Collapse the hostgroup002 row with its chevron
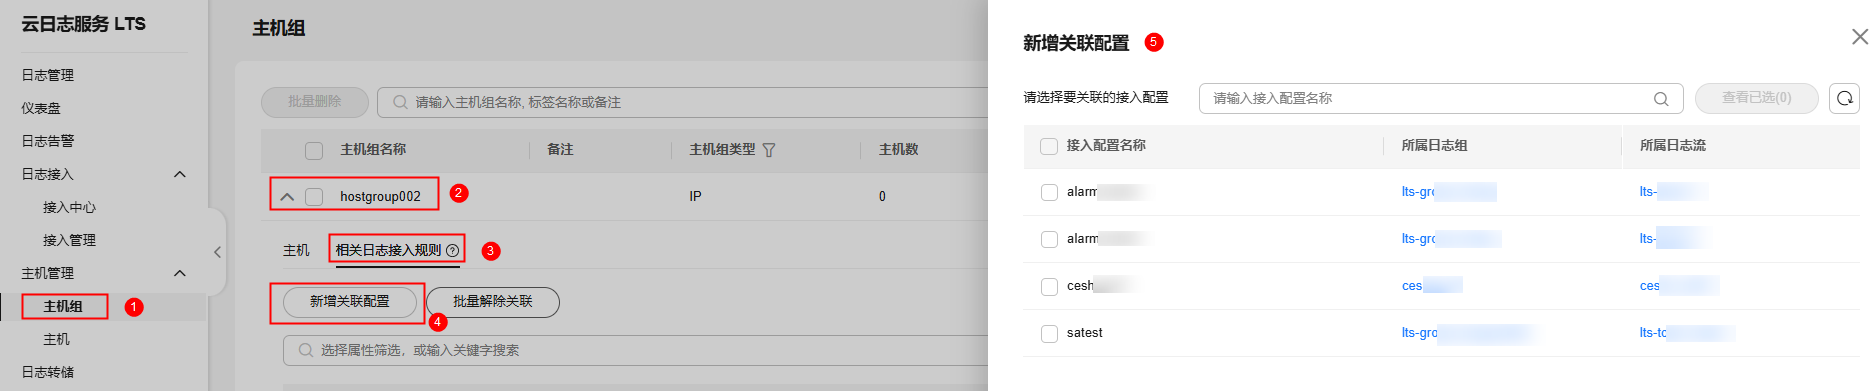Viewport: 1872px width, 391px height. (x=287, y=196)
